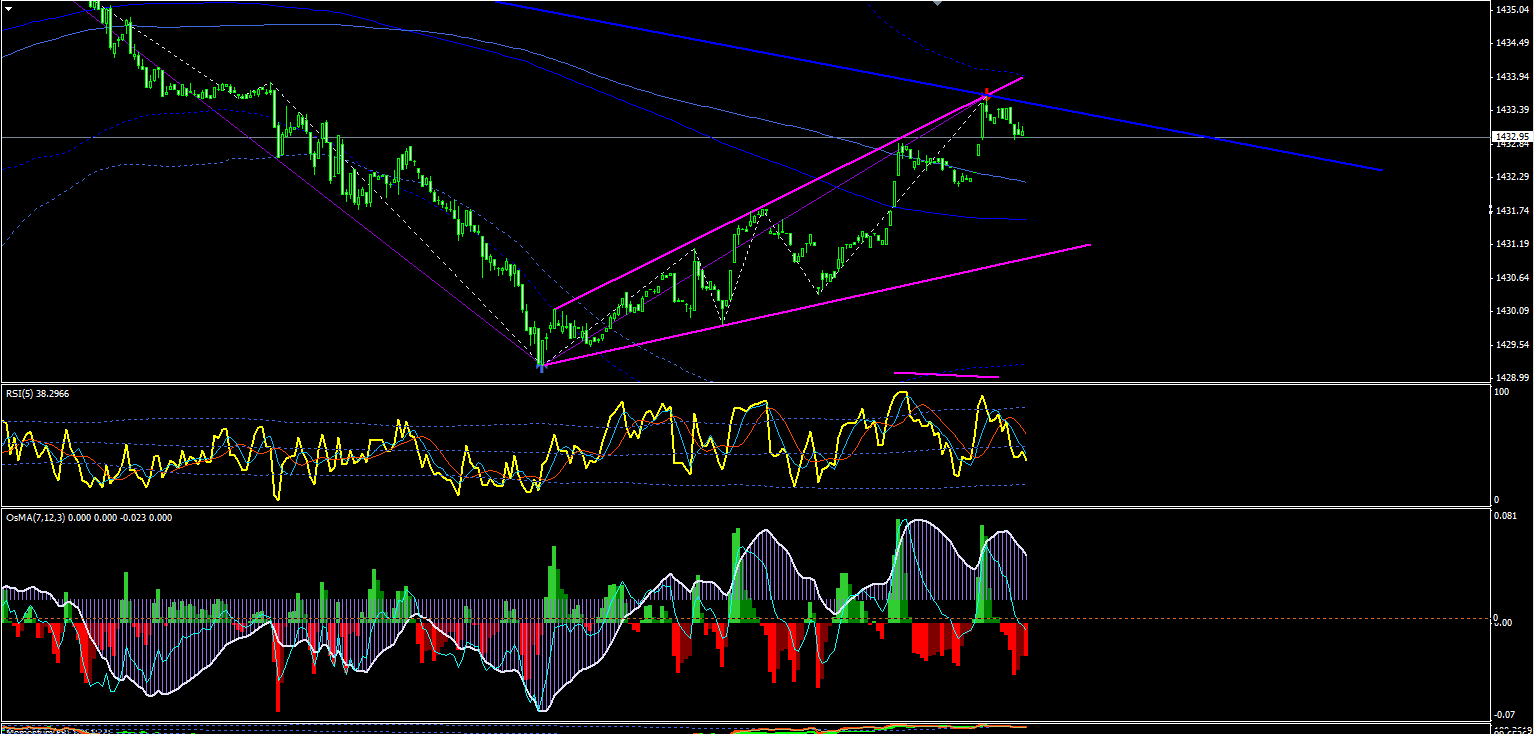Click the divider between RSI and OsMA panels
Screen dimensions: 1534x734
click(x=744, y=507)
